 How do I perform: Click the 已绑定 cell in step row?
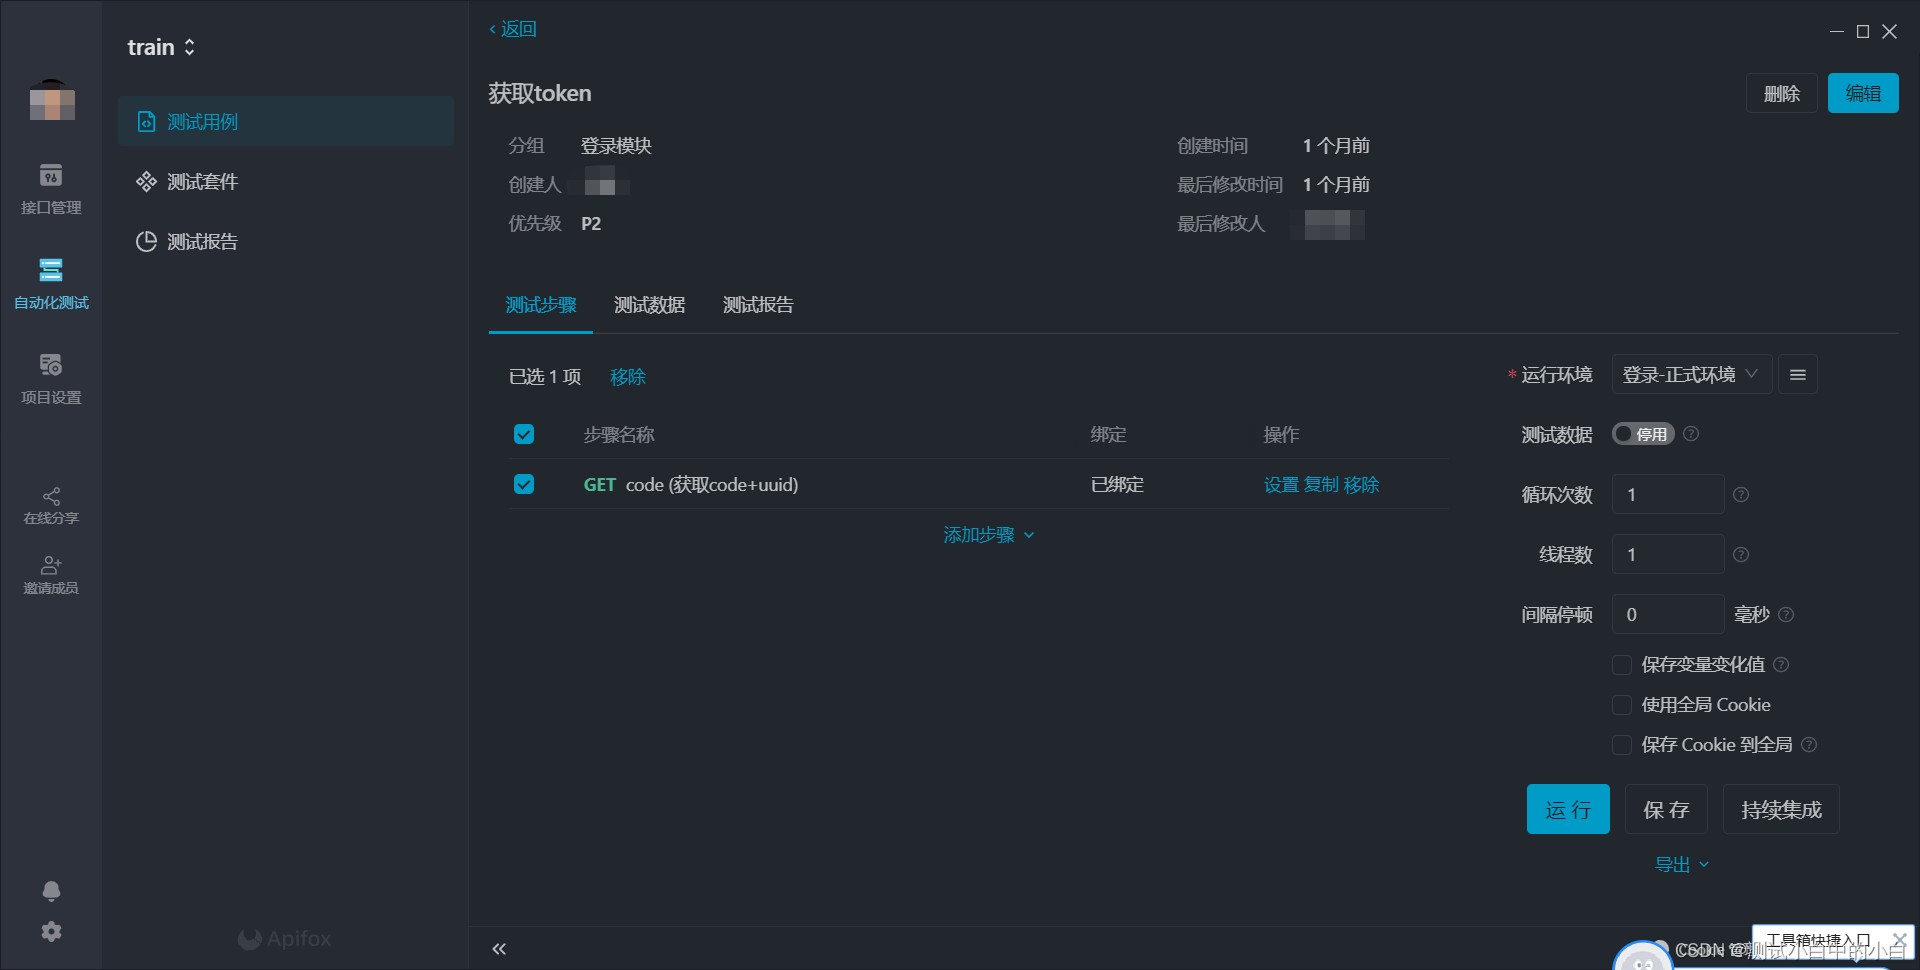1117,485
